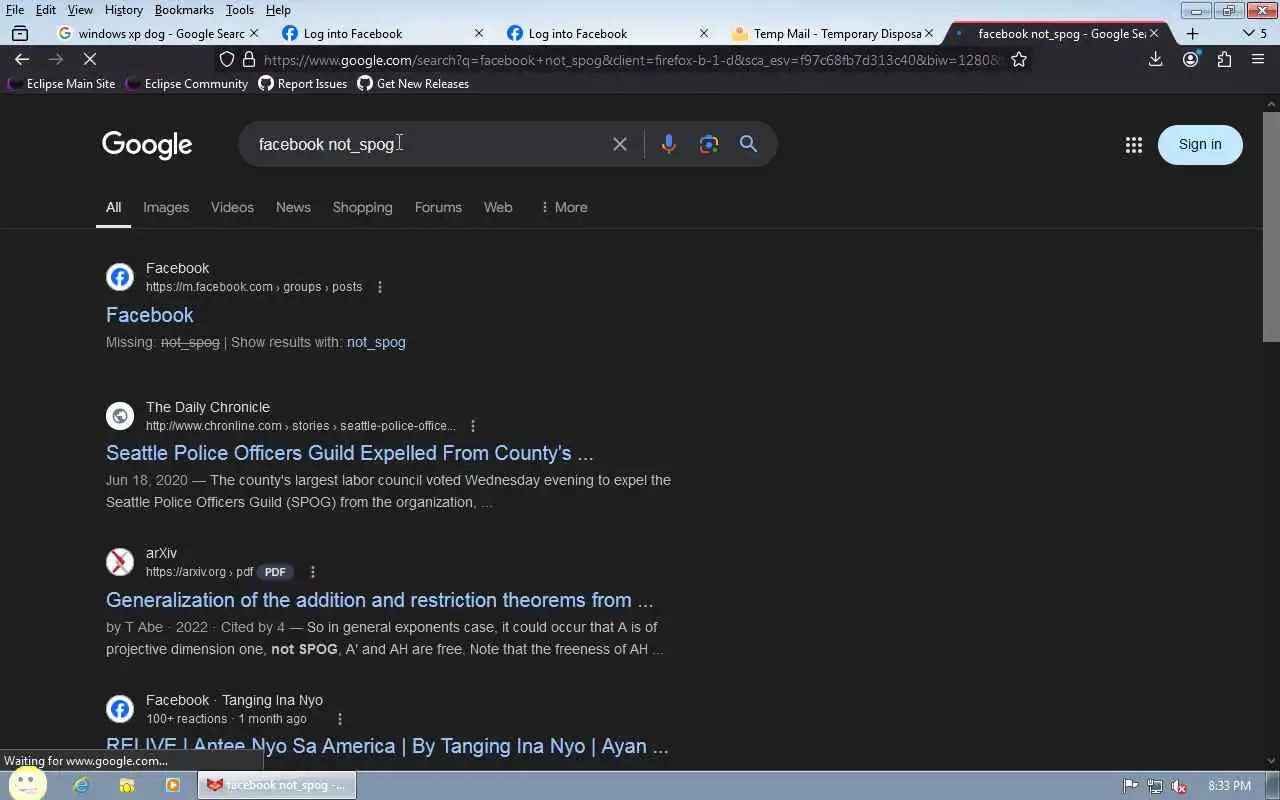Open Eclipse Main Site bookmark
The image size is (1280, 800).
[61, 84]
